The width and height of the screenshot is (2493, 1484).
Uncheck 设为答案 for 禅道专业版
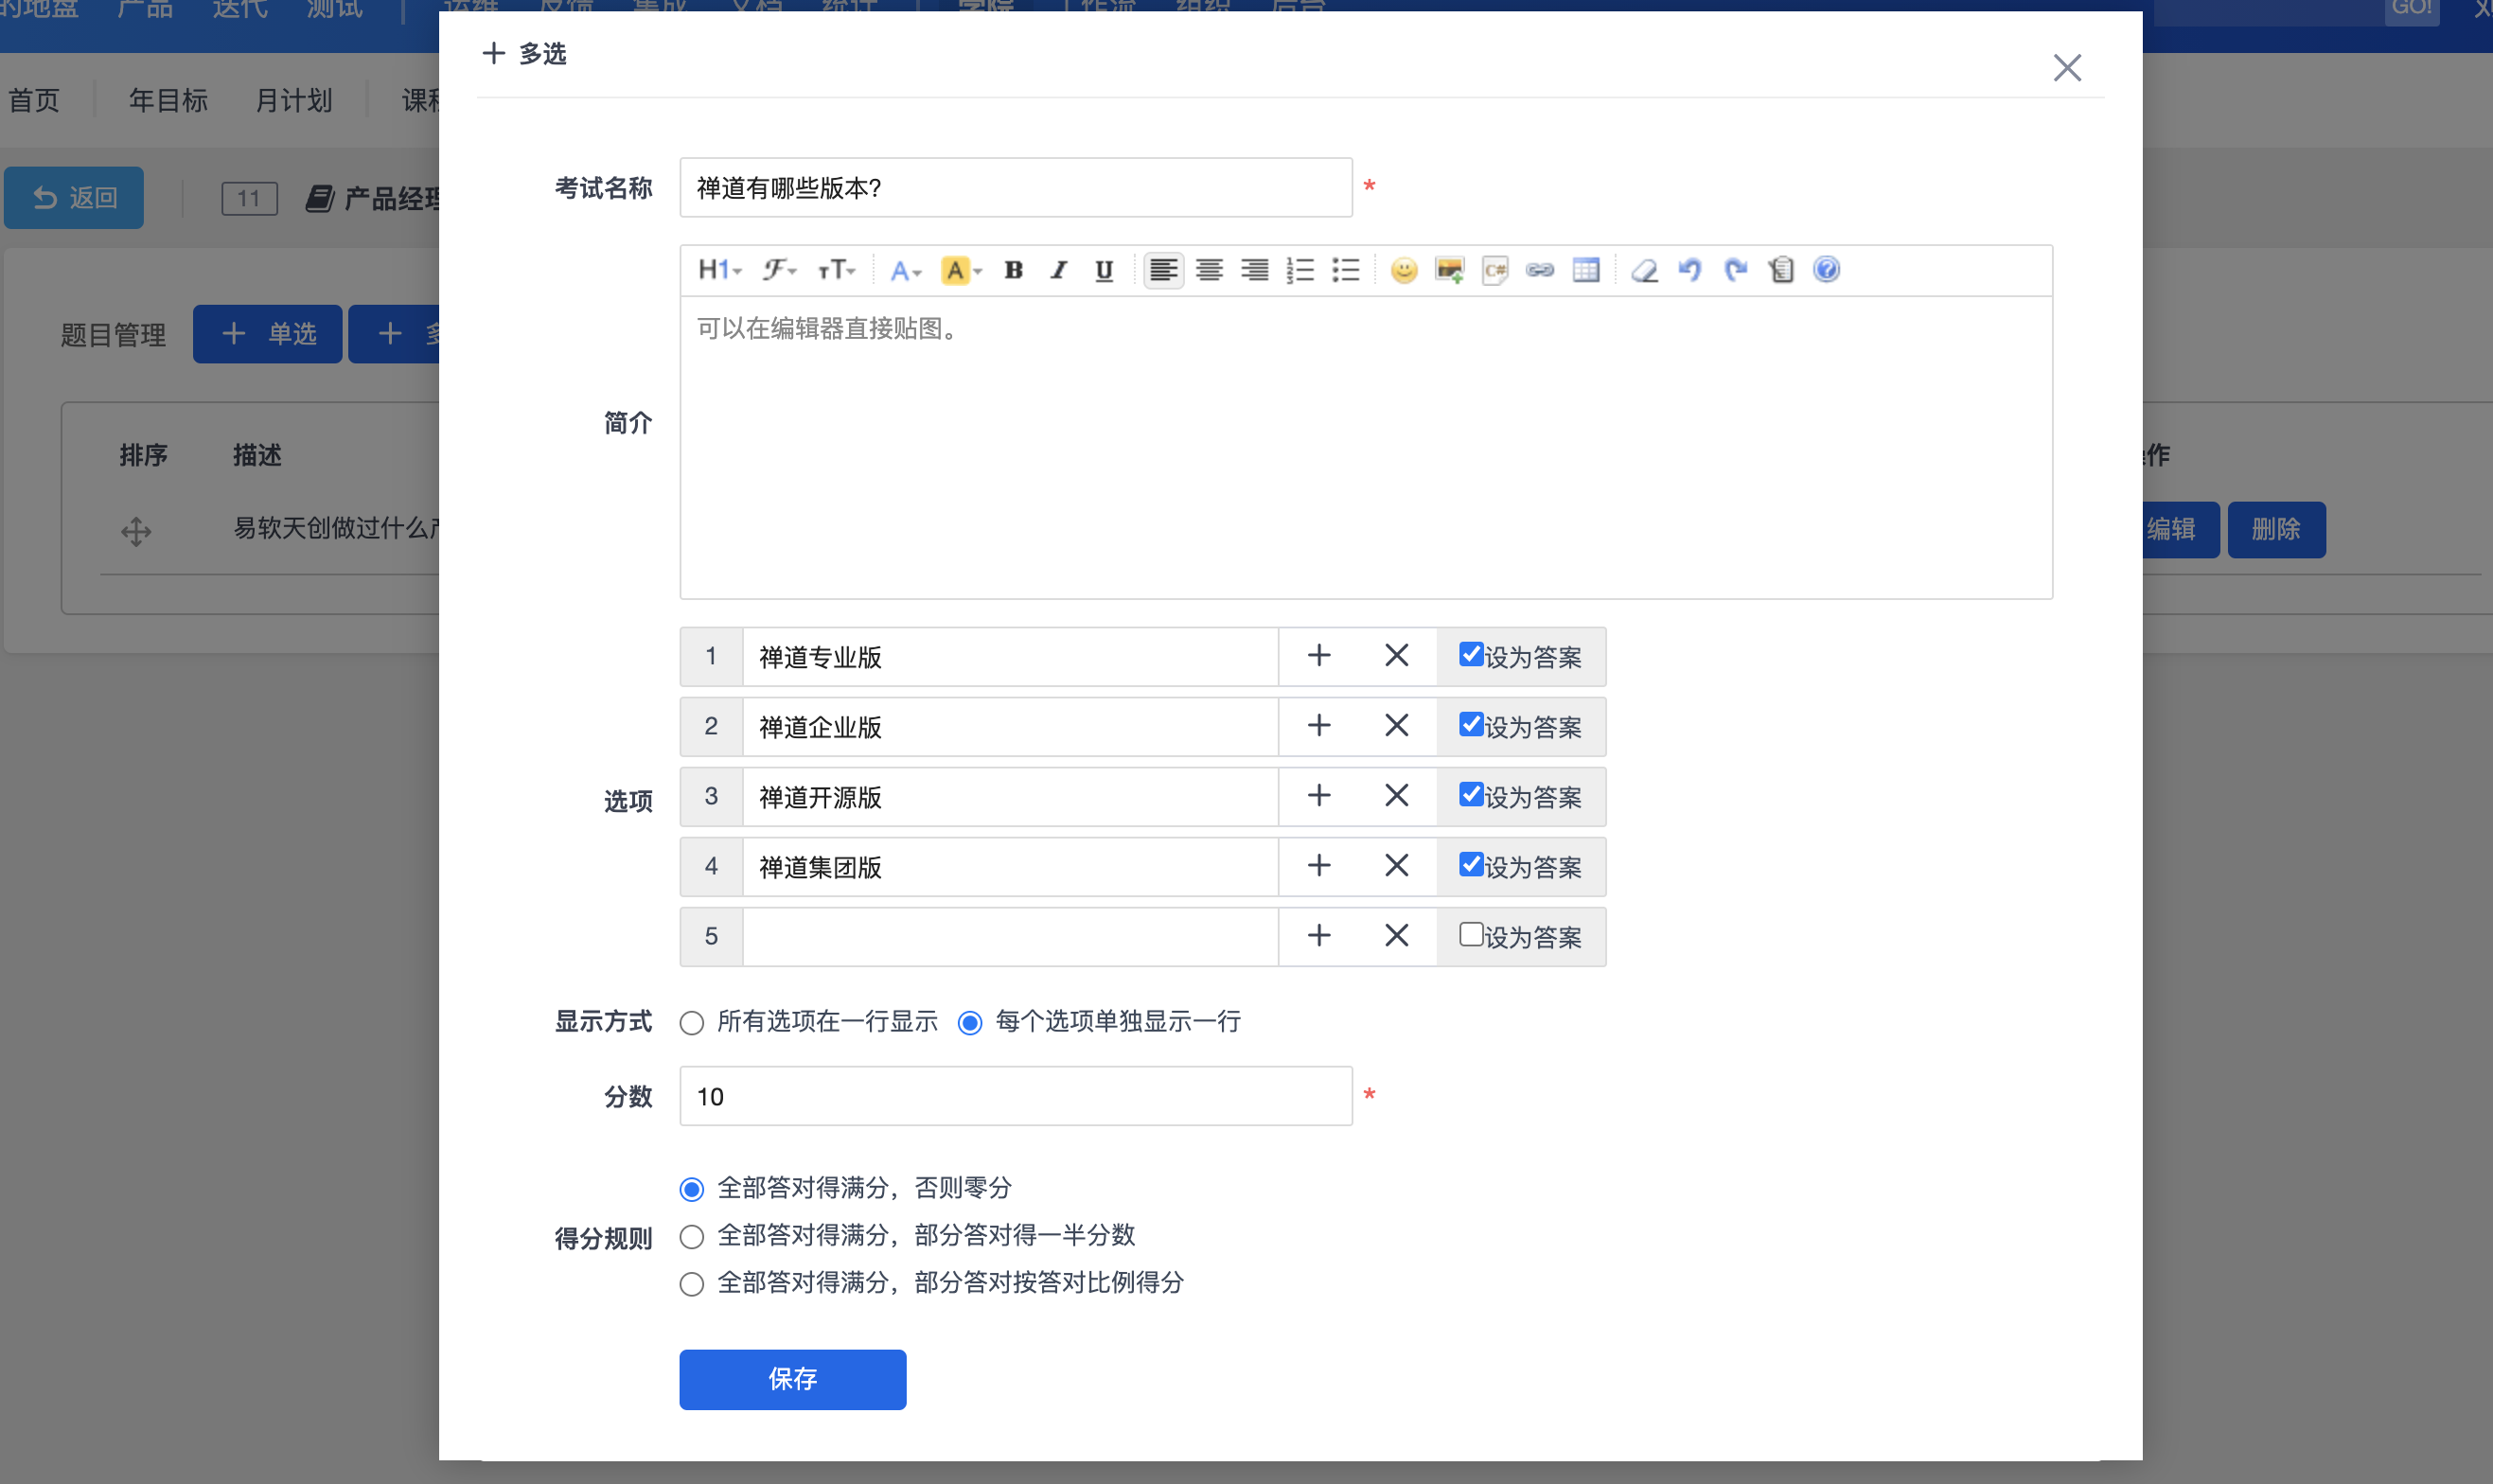click(1470, 655)
